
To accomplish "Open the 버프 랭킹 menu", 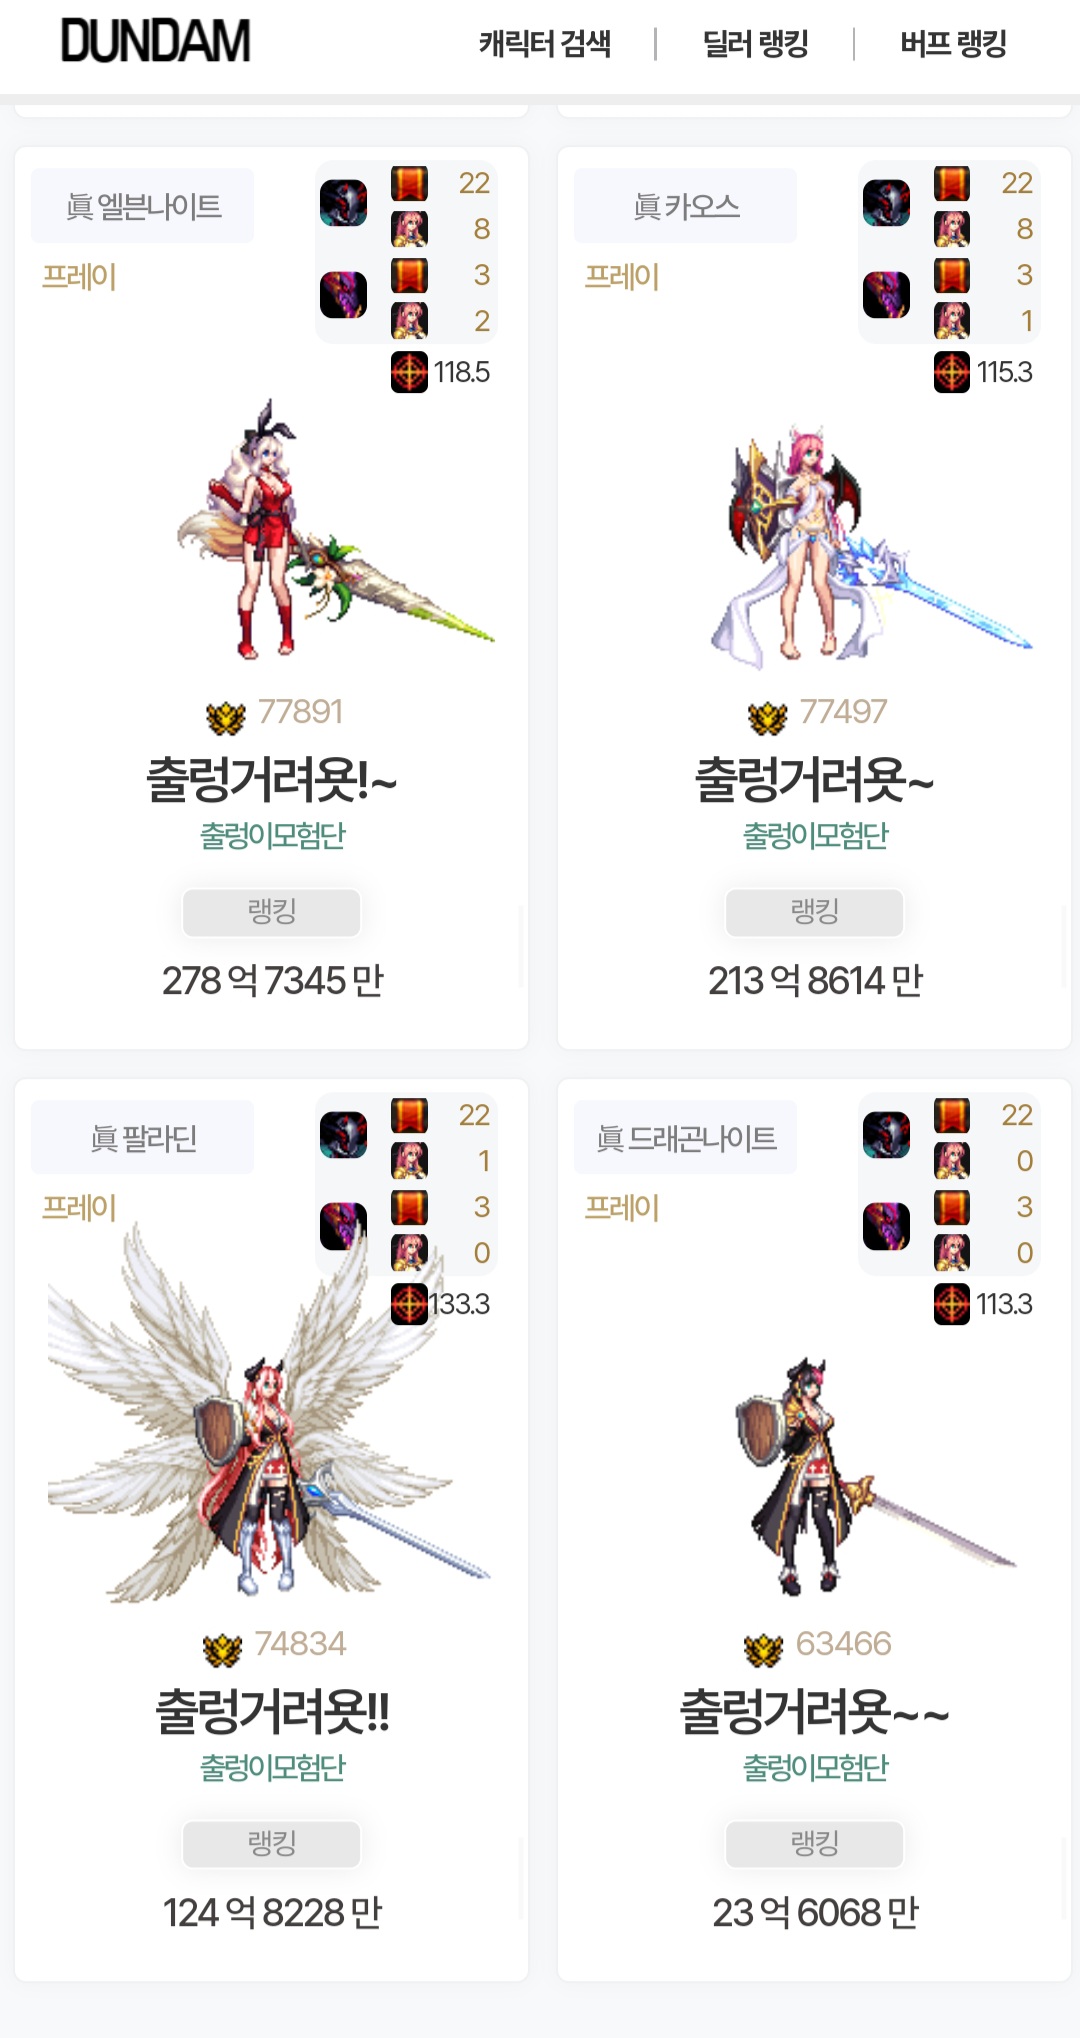I will (953, 44).
